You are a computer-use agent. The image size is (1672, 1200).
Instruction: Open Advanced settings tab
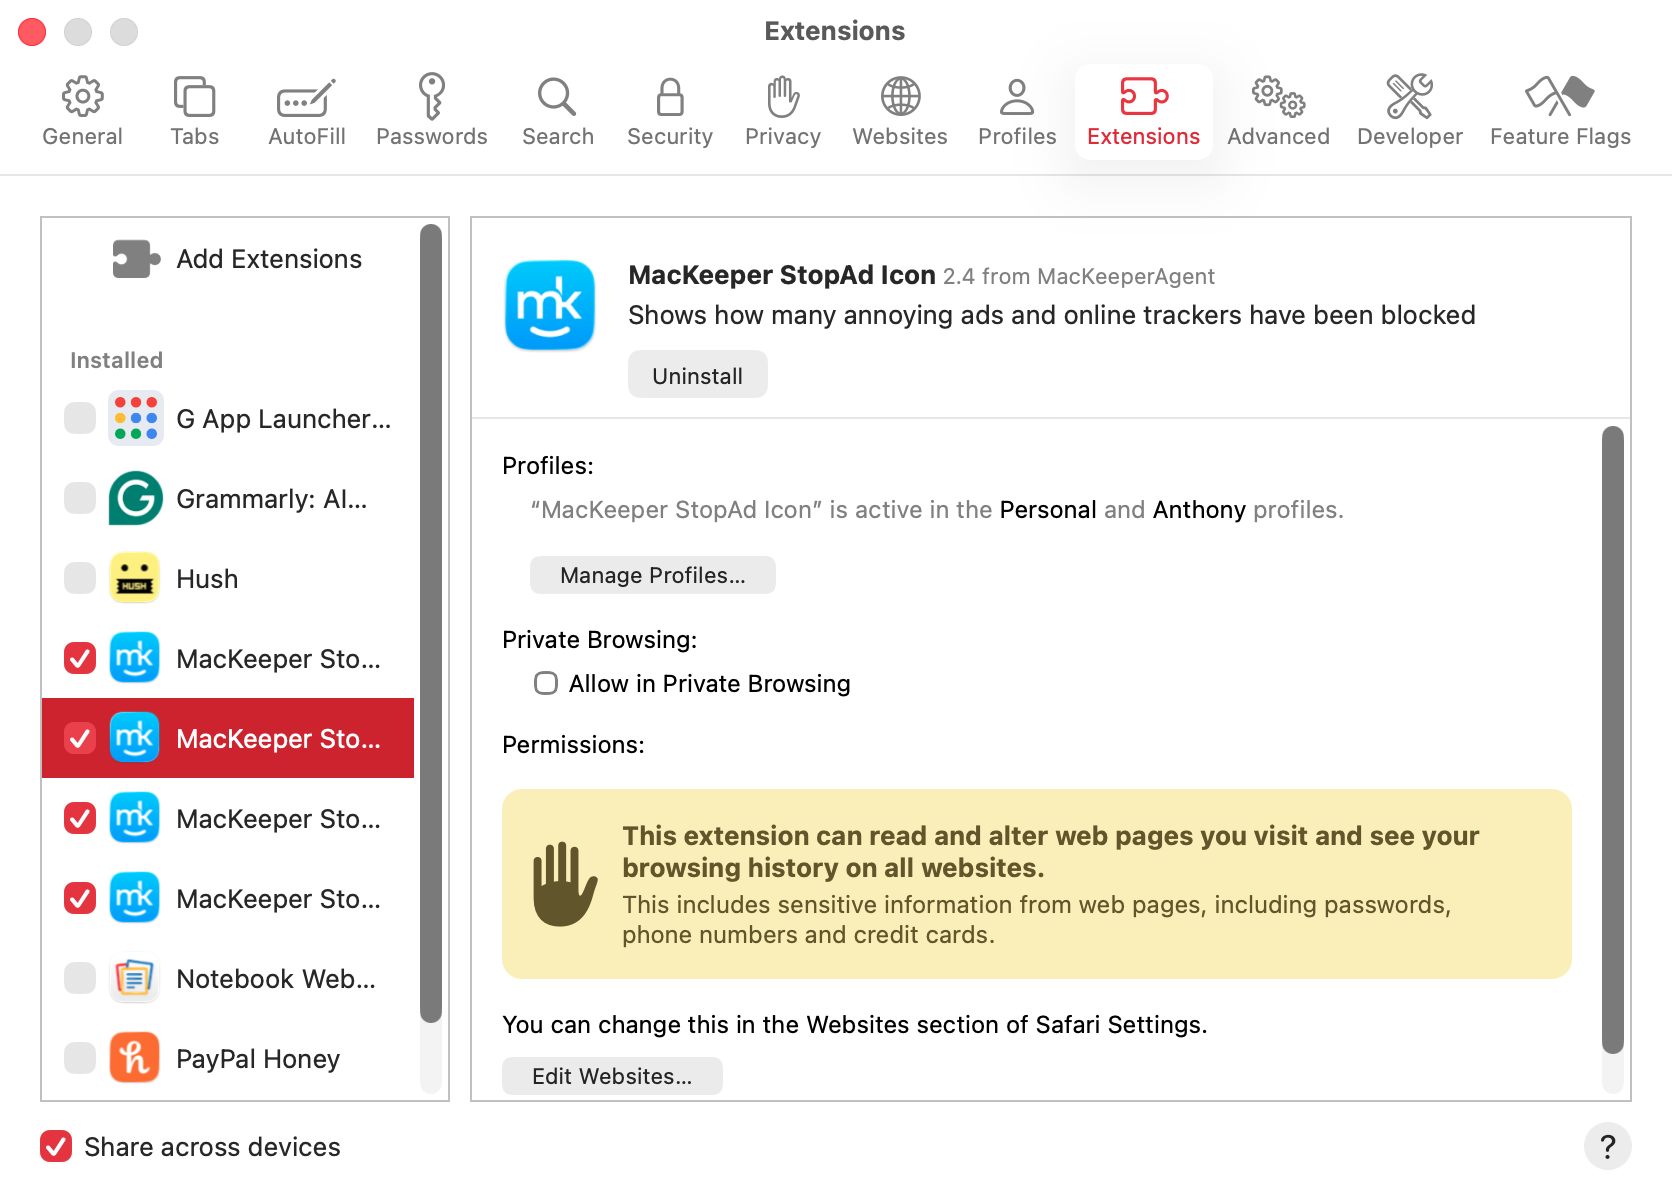(x=1278, y=112)
